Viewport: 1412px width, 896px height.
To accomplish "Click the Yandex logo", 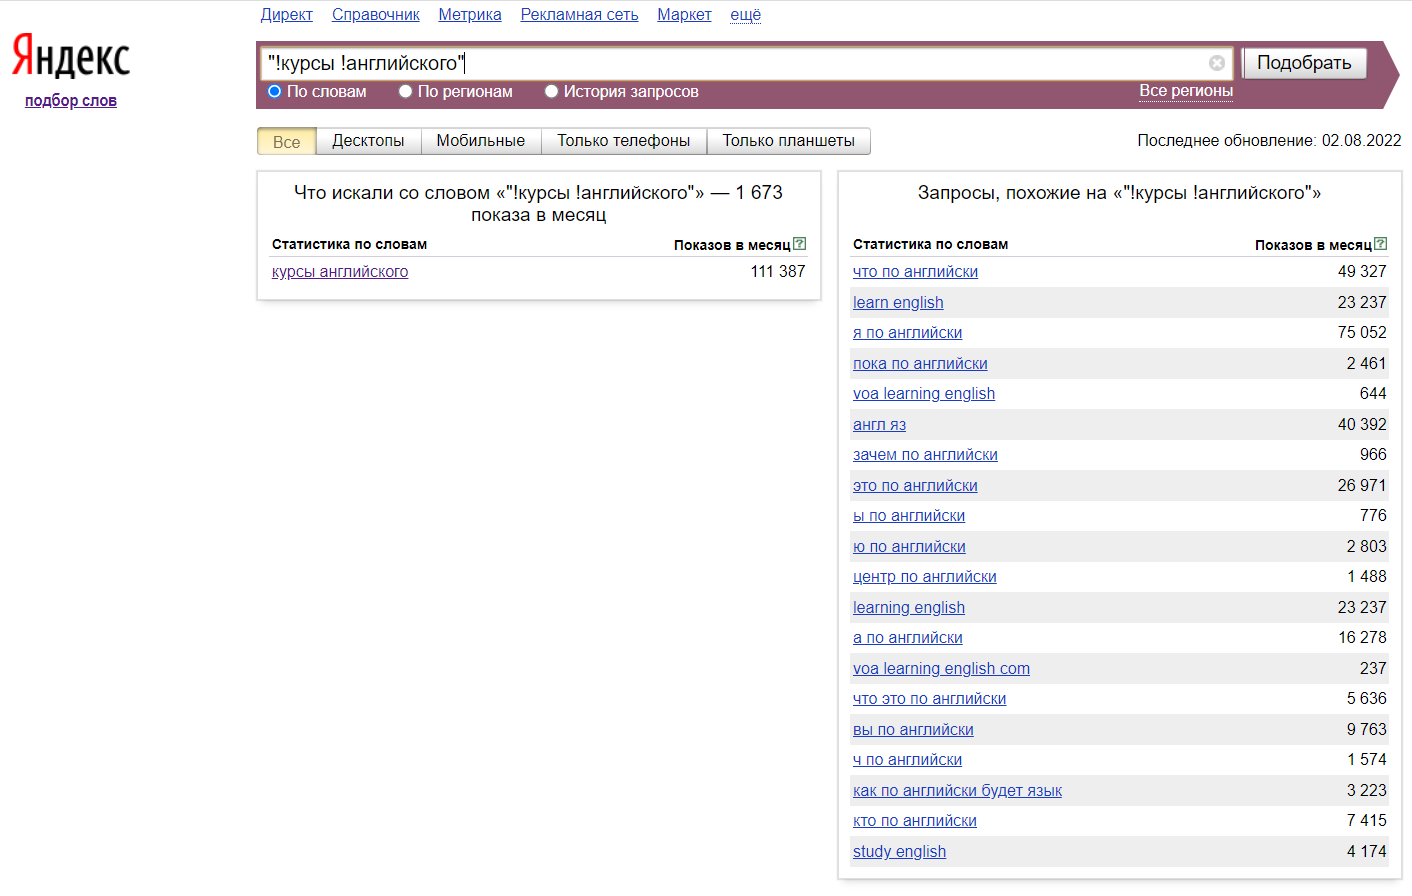I will tap(71, 56).
